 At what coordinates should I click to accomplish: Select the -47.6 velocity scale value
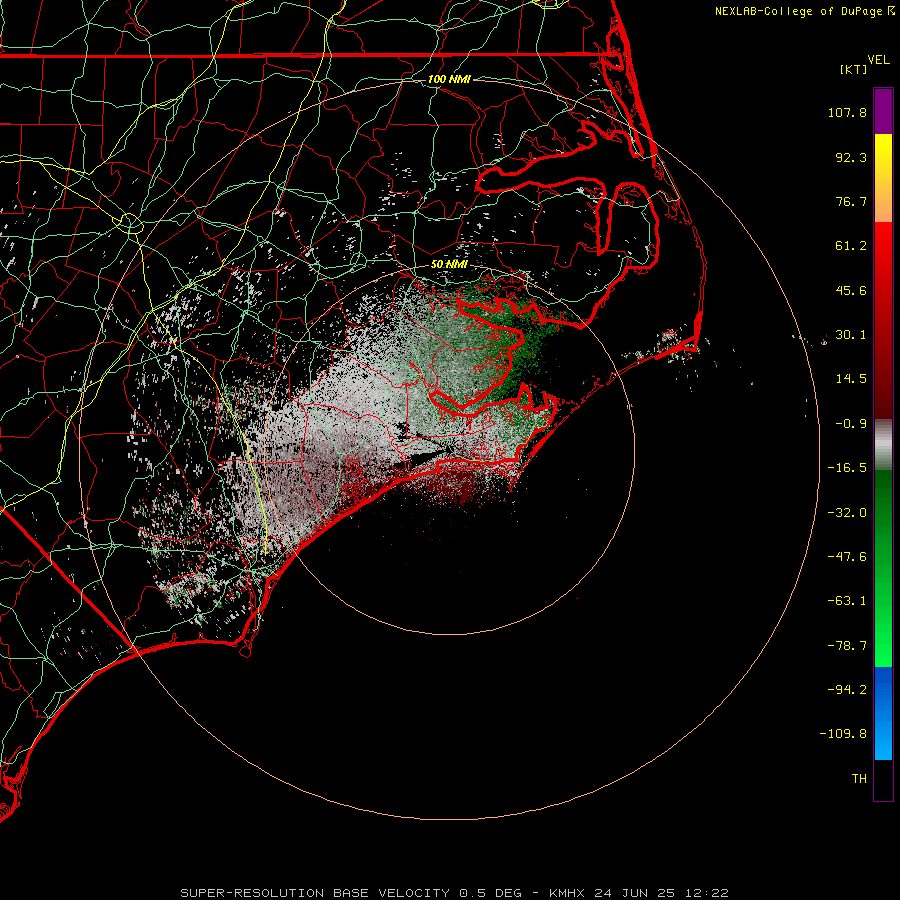pos(847,557)
